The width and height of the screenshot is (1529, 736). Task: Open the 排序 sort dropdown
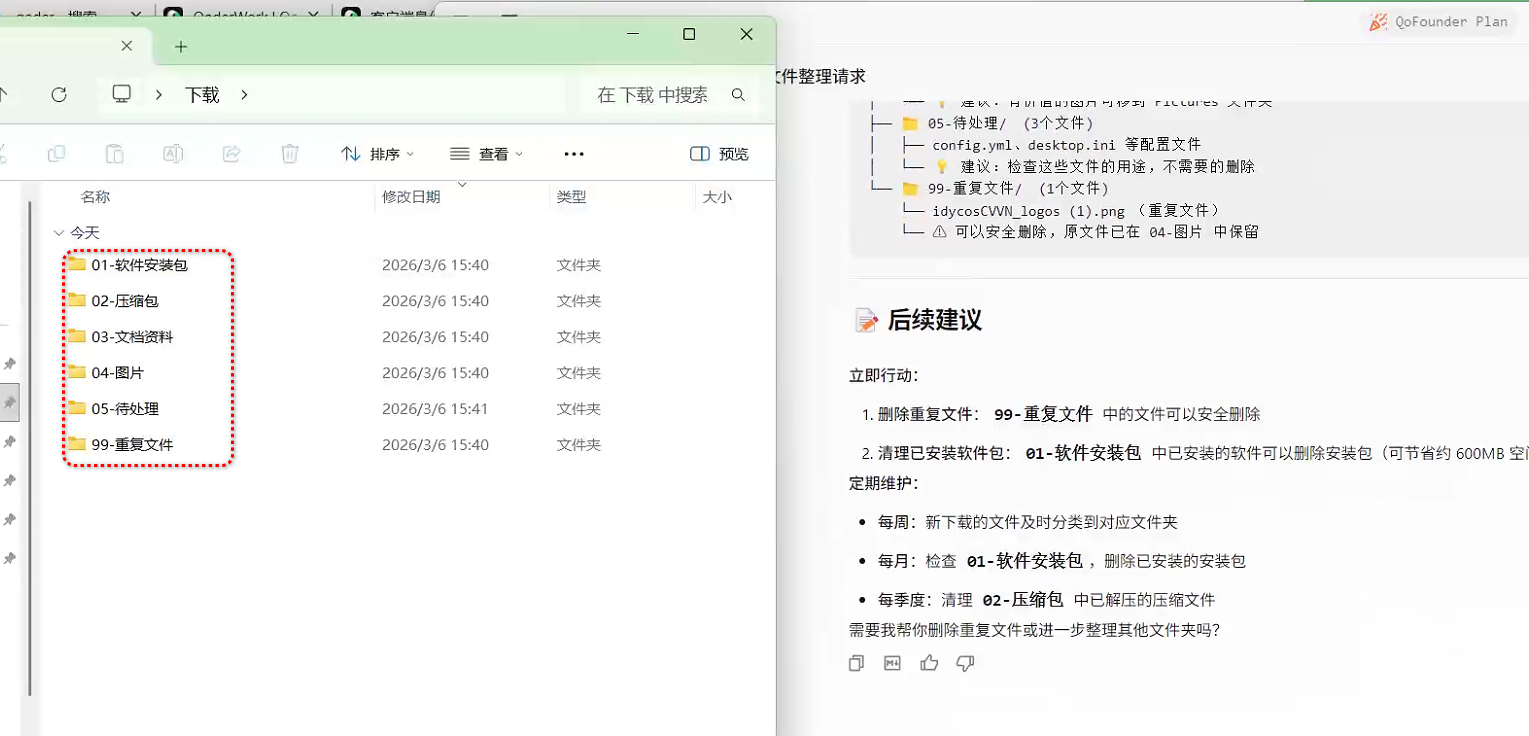click(377, 154)
